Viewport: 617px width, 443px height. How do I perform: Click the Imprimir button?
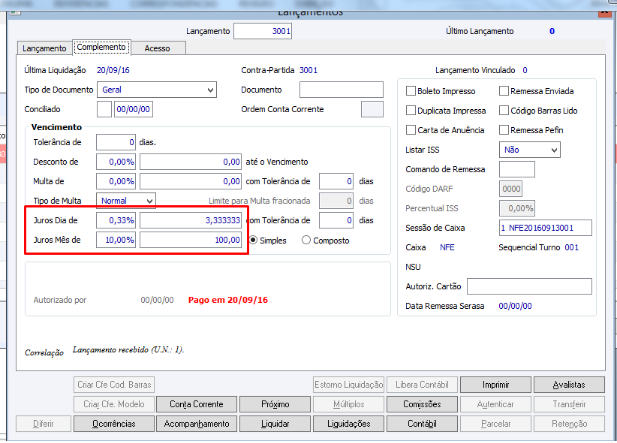coord(495,385)
